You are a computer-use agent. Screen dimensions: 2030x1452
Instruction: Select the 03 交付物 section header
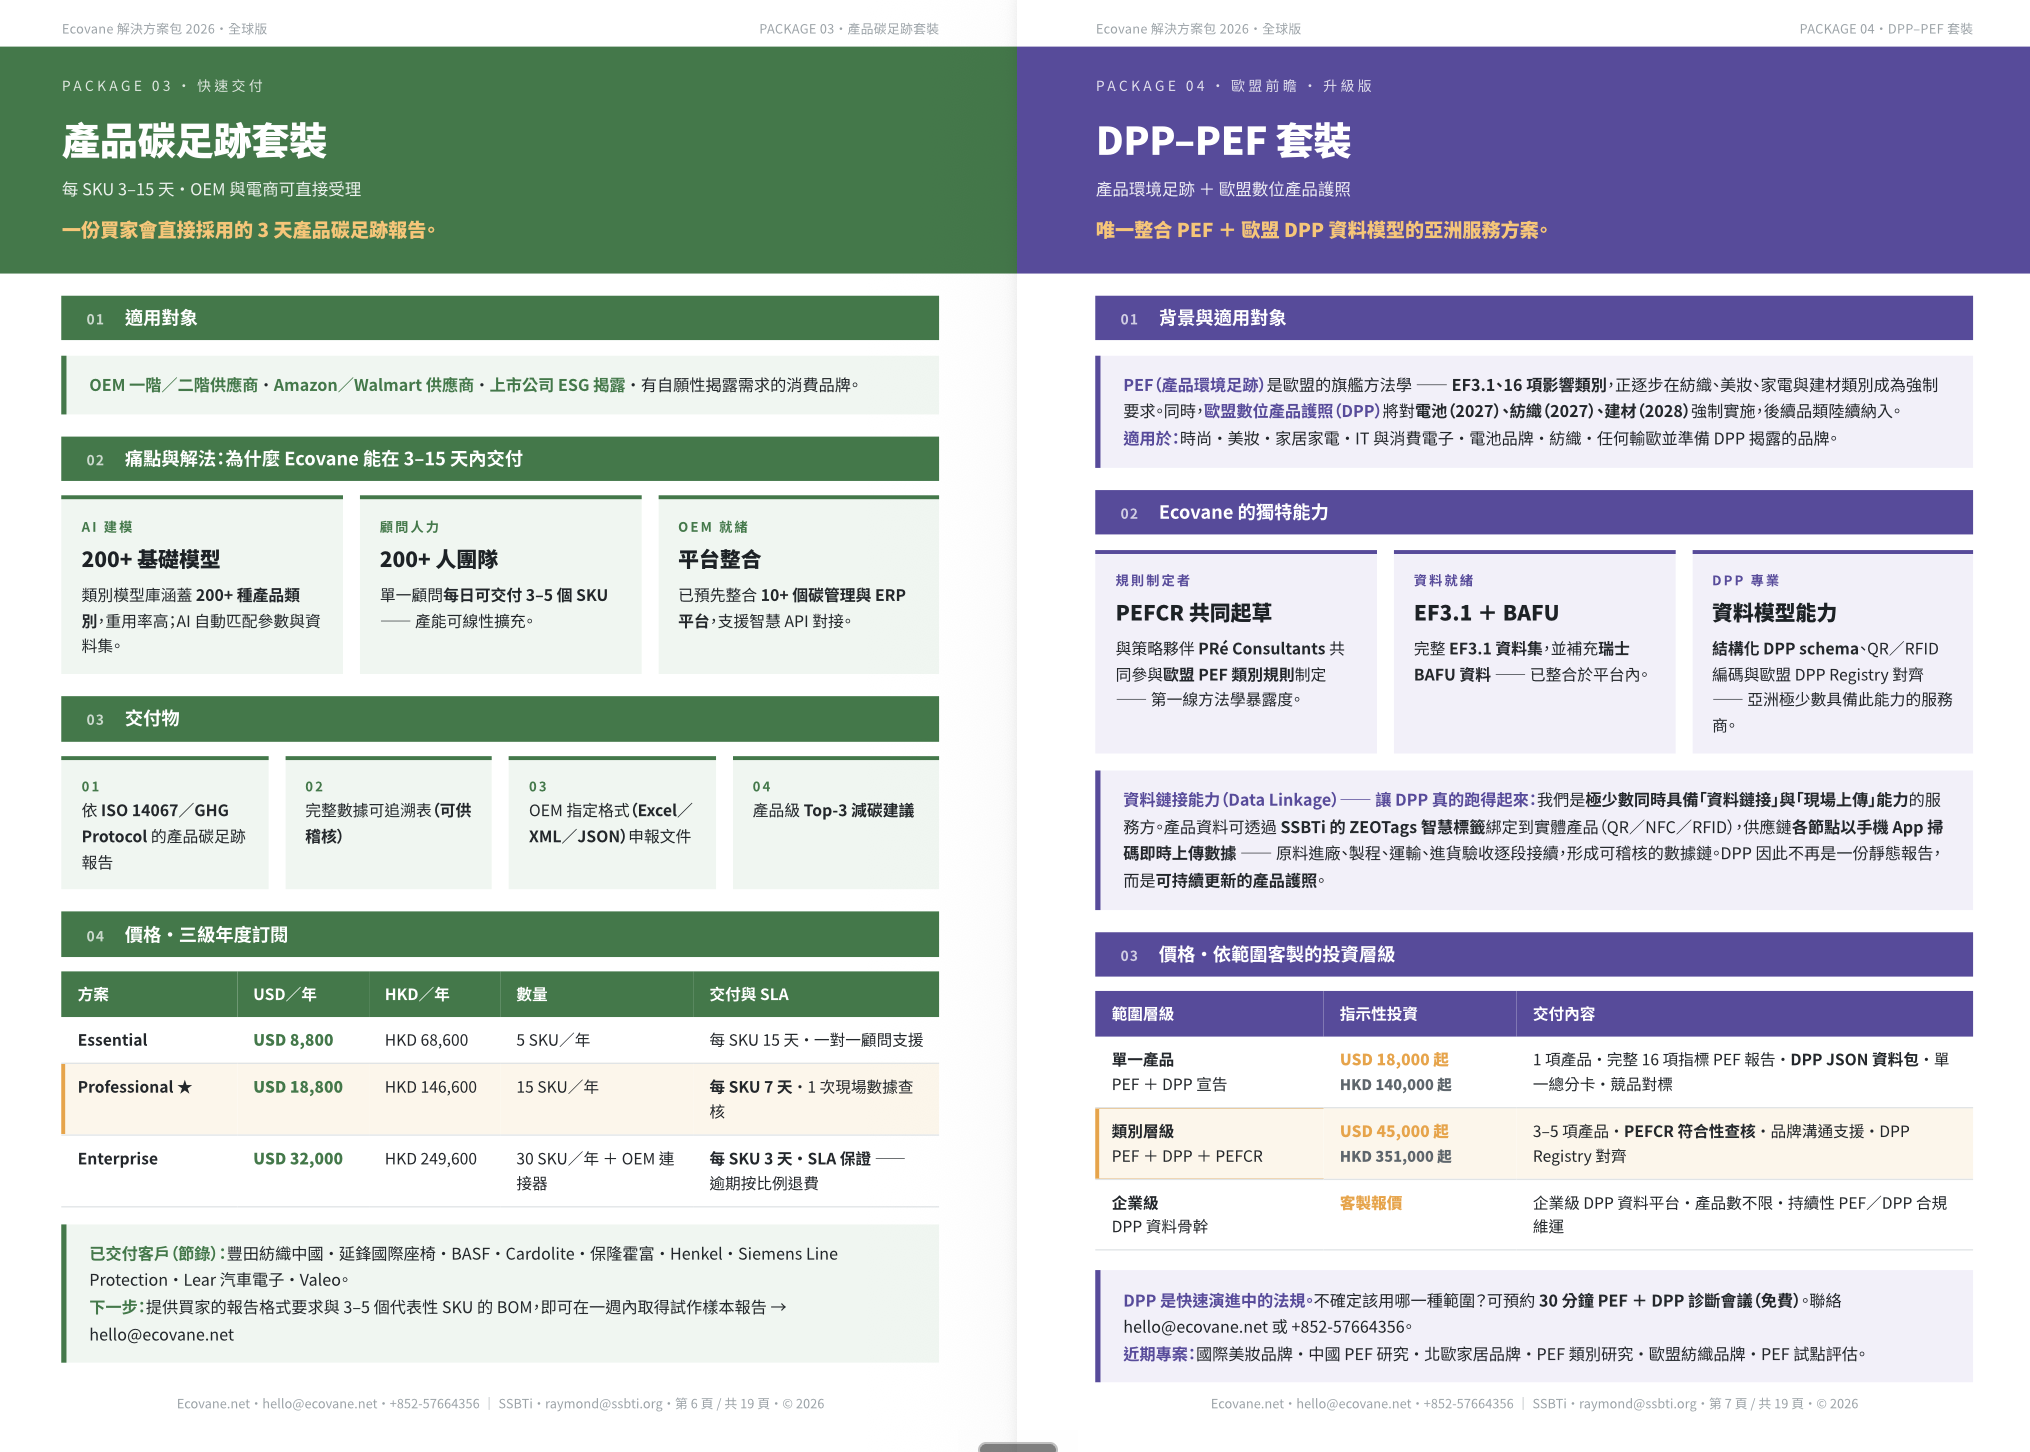tap(500, 719)
